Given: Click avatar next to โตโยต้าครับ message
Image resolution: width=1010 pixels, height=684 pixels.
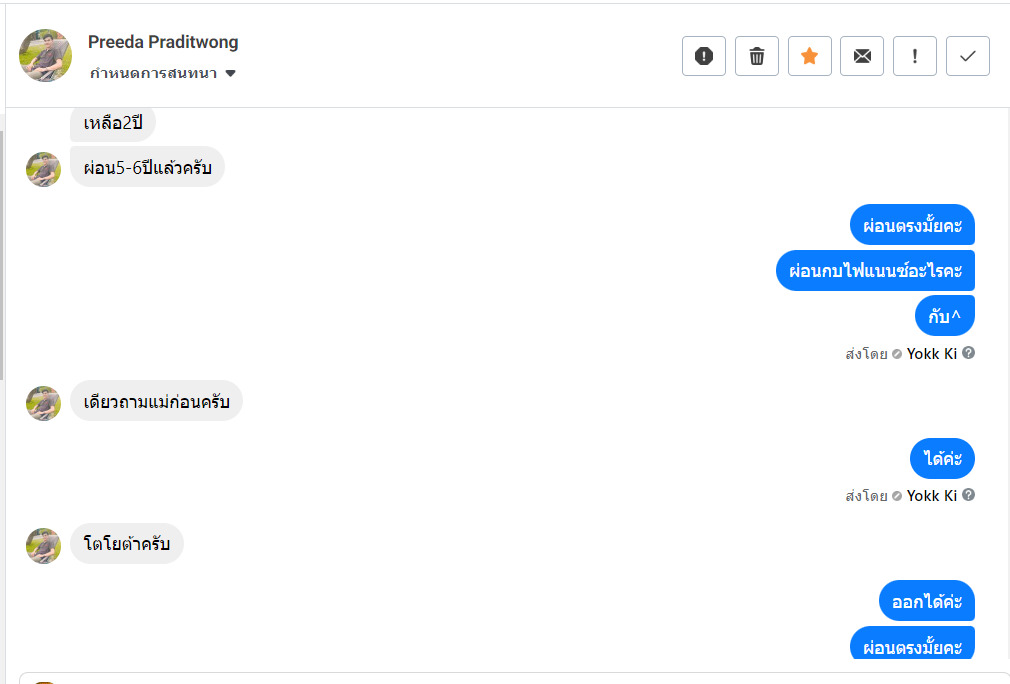Looking at the screenshot, I should [x=44, y=545].
